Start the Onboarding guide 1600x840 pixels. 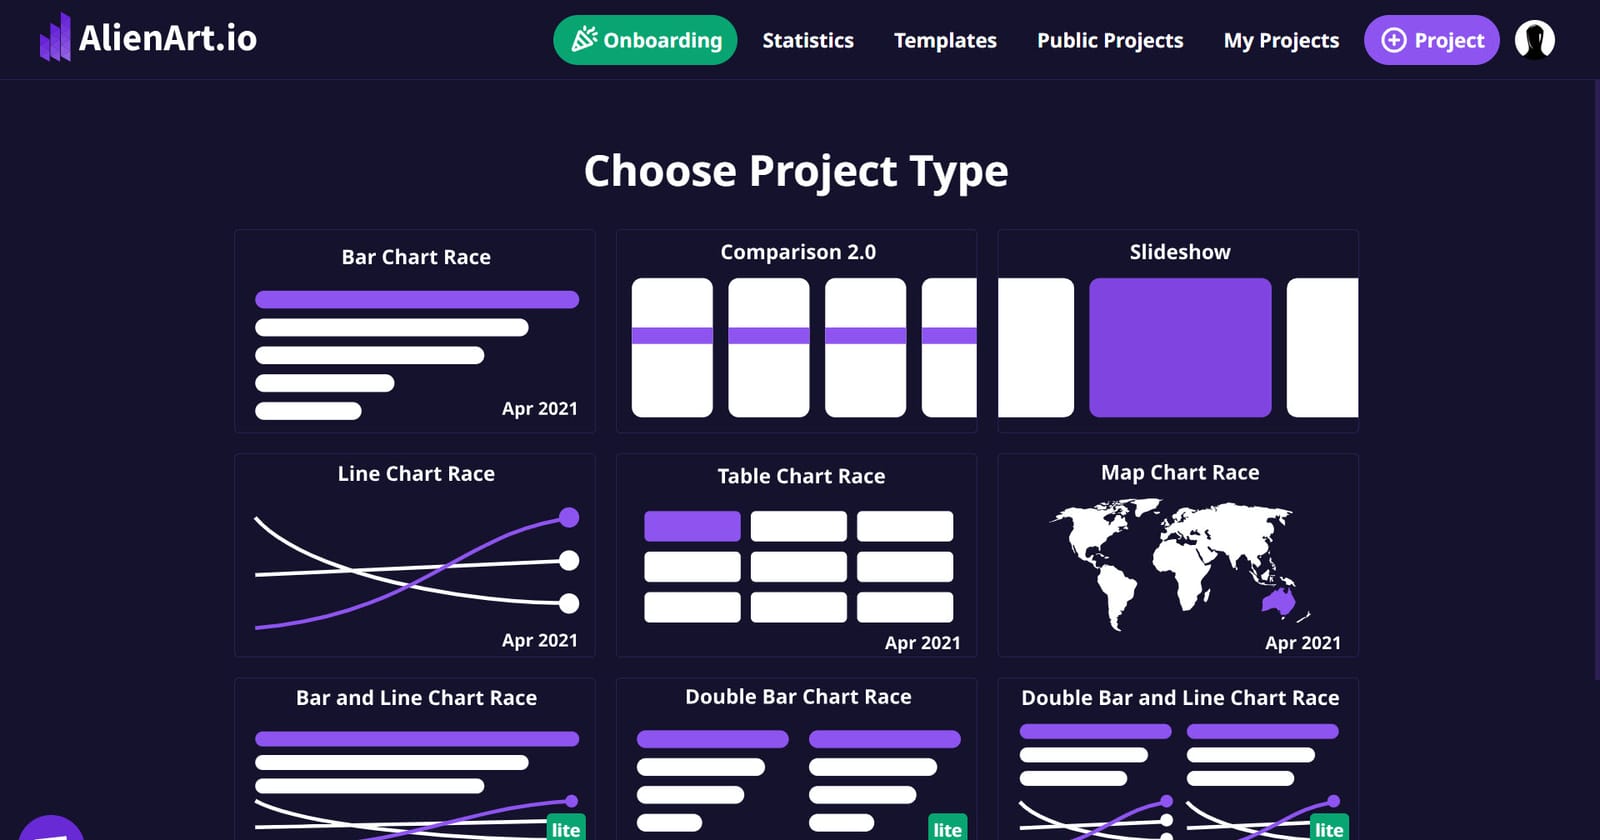coord(645,40)
